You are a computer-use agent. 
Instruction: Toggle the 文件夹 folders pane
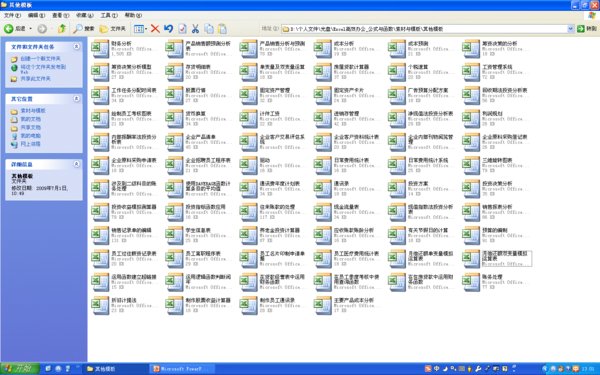click(112, 29)
